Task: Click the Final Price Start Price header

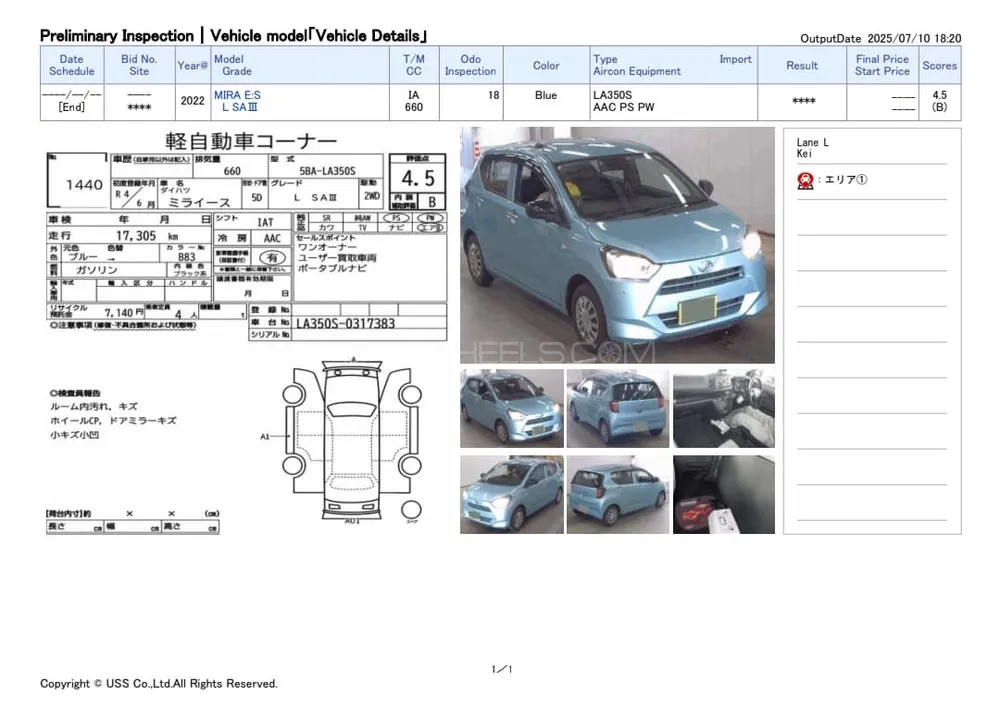Action: 882,65
